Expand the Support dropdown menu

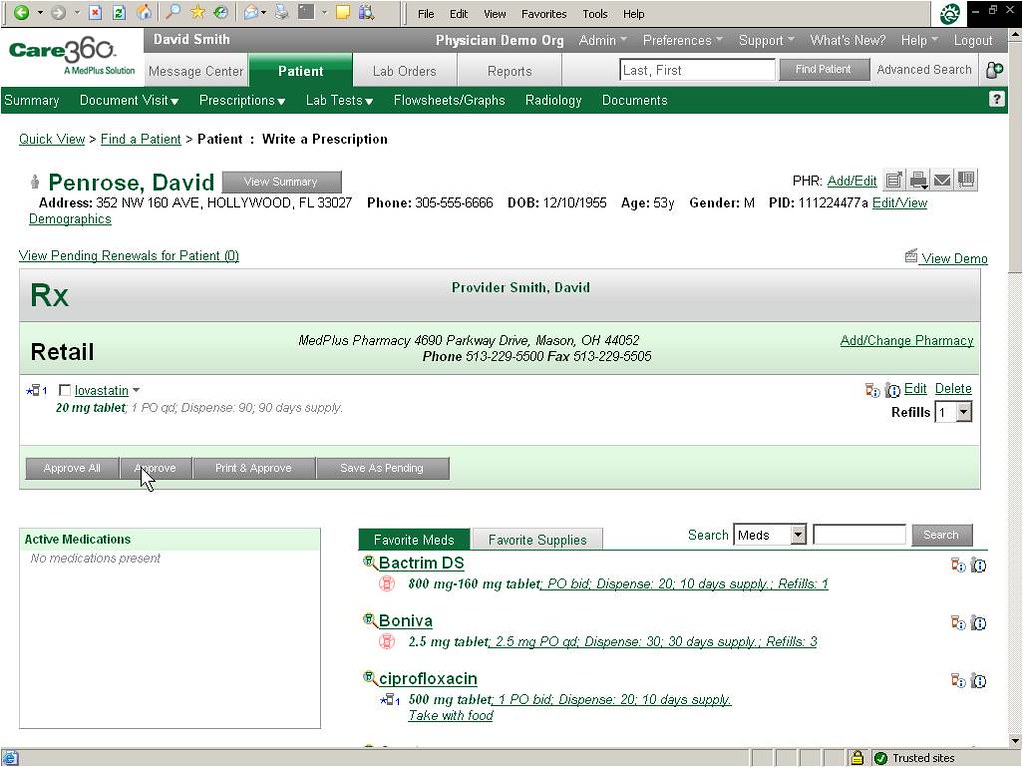pos(766,40)
